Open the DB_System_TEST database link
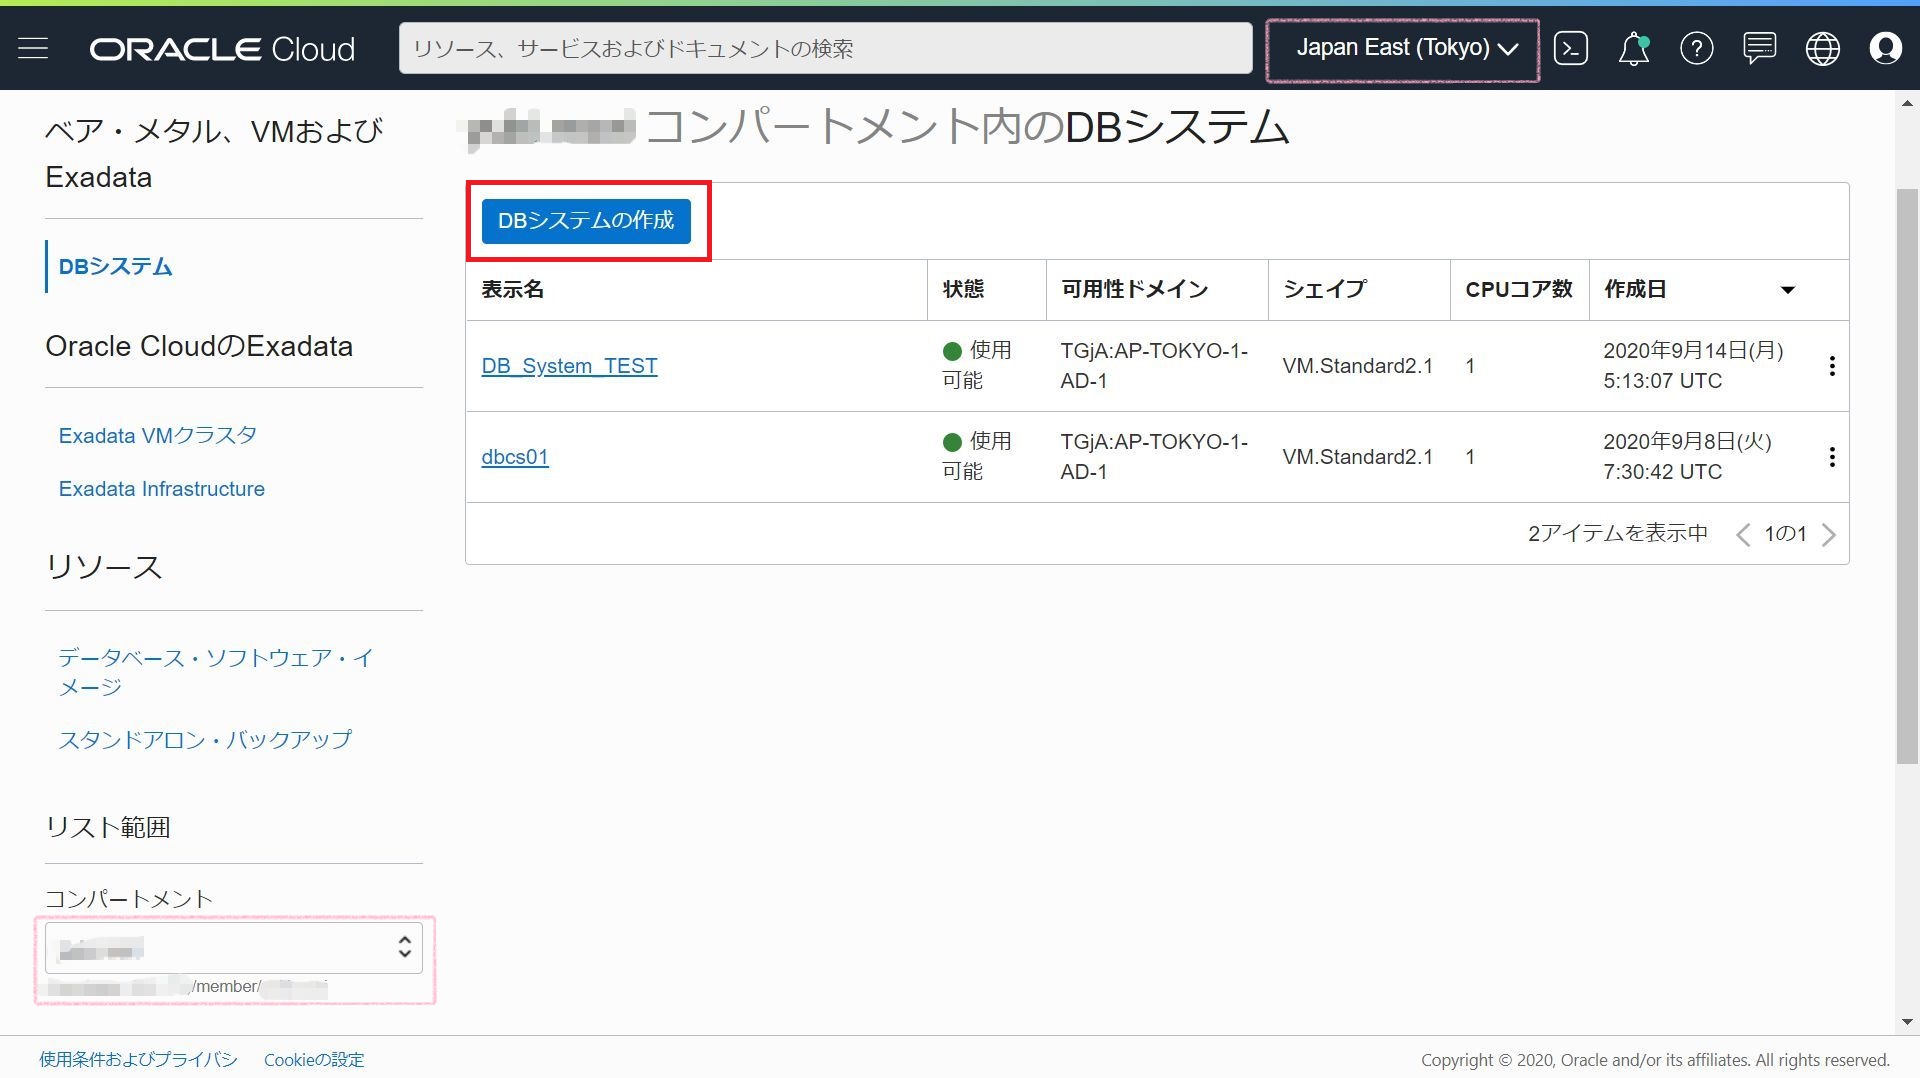The image size is (1920, 1078). [569, 365]
